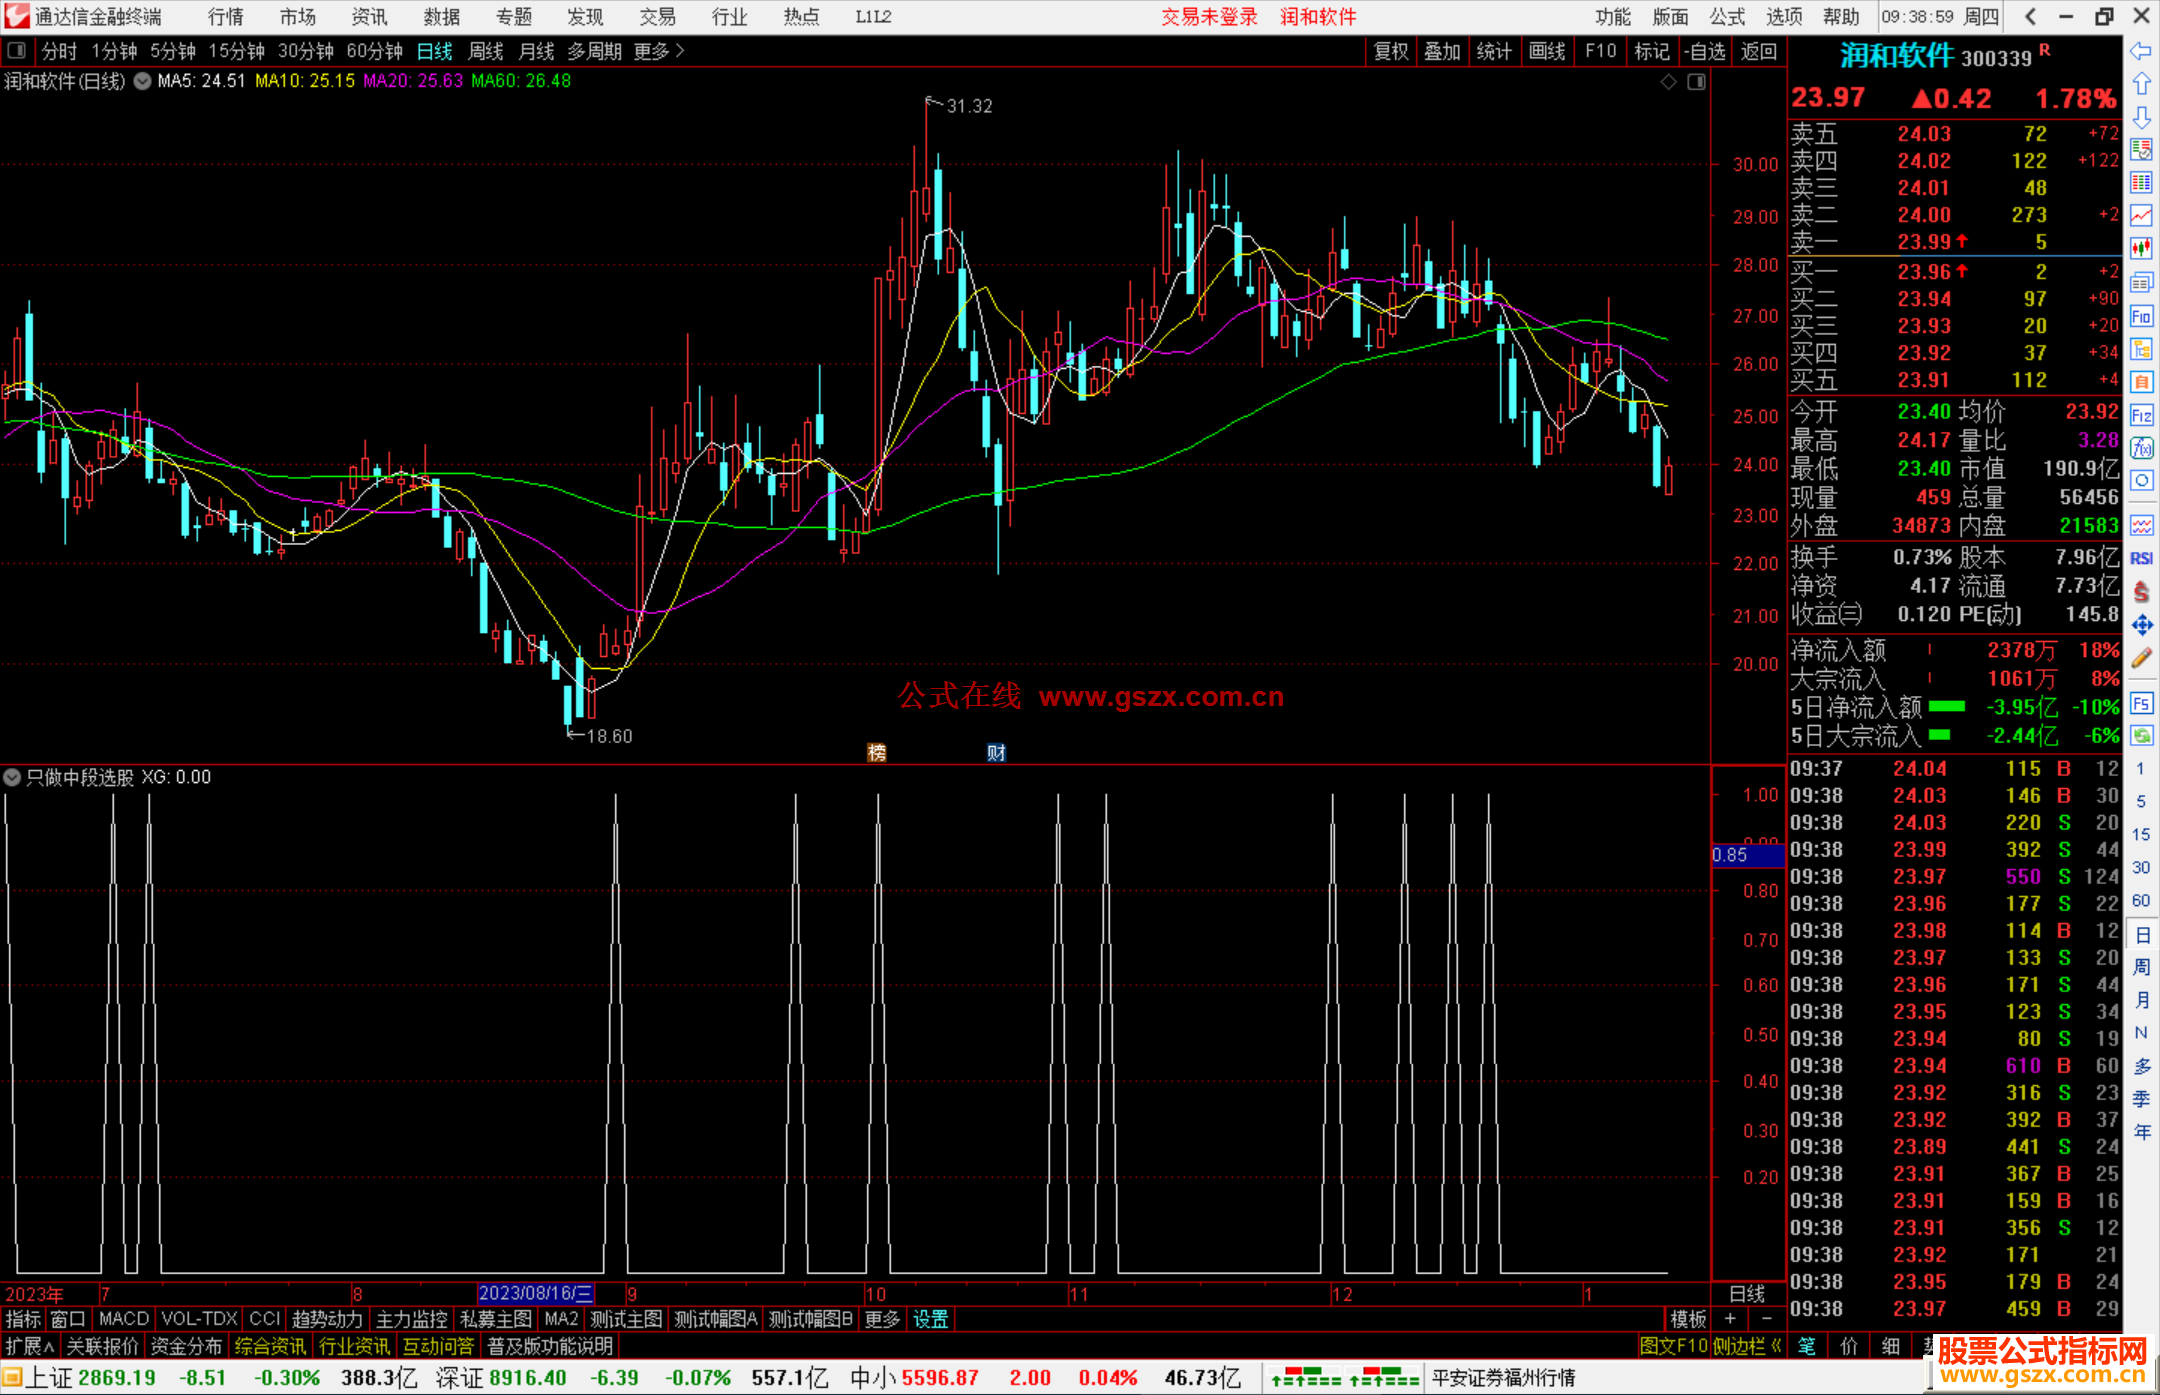Toggle the panel icon left of 分时

coord(17,51)
